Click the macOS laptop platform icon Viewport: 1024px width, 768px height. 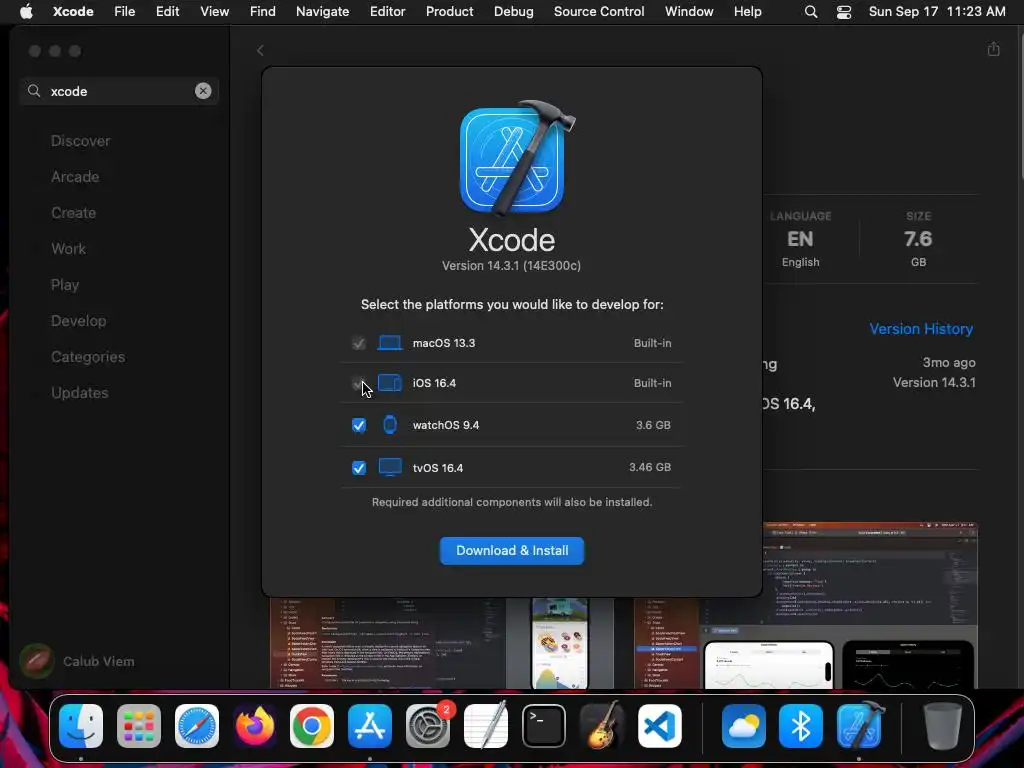pyautogui.click(x=390, y=343)
